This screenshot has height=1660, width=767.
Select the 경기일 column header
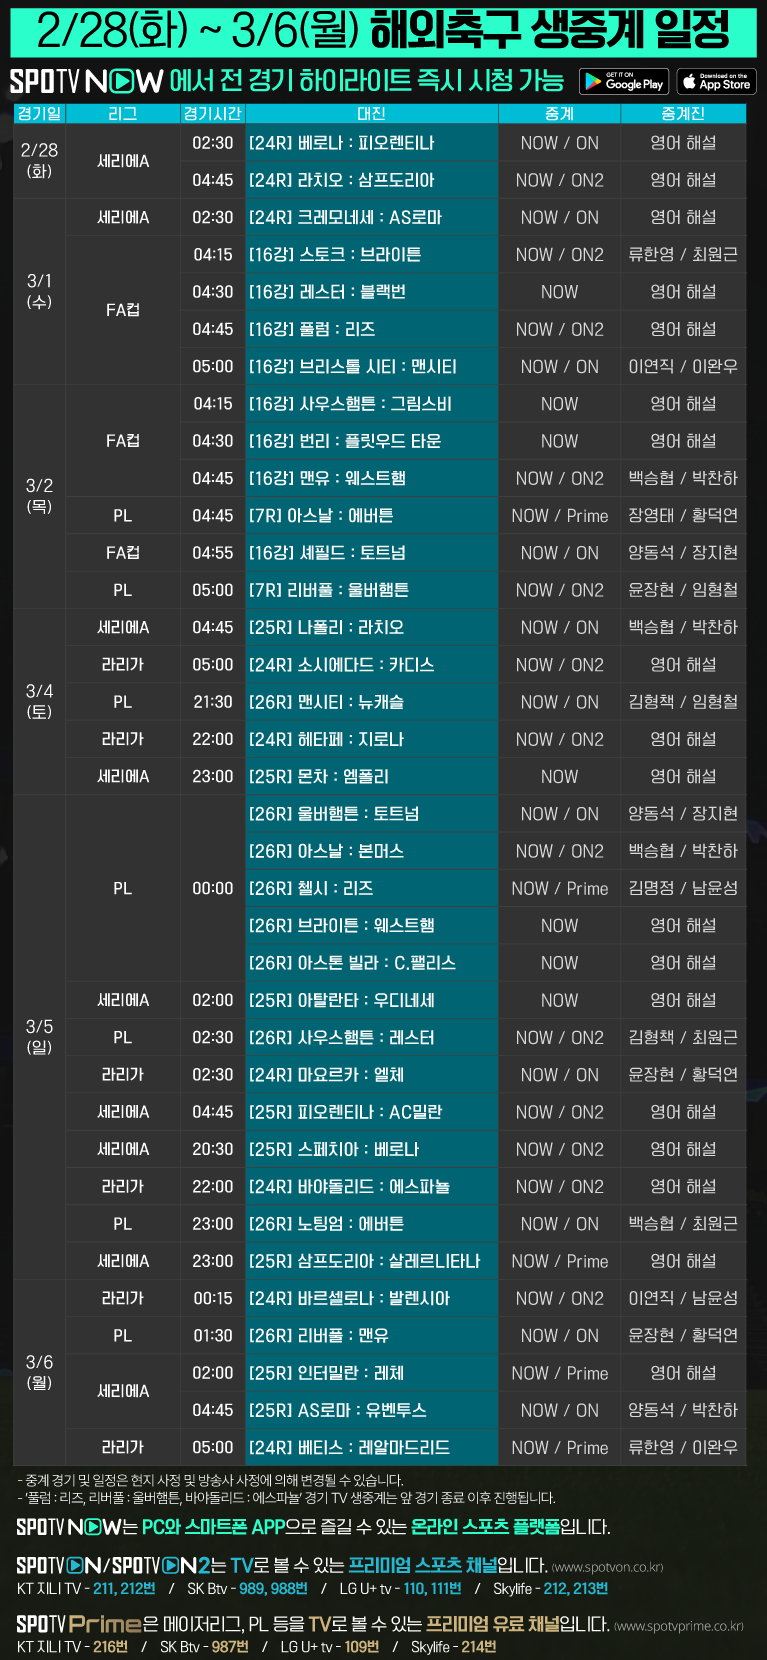(39, 114)
